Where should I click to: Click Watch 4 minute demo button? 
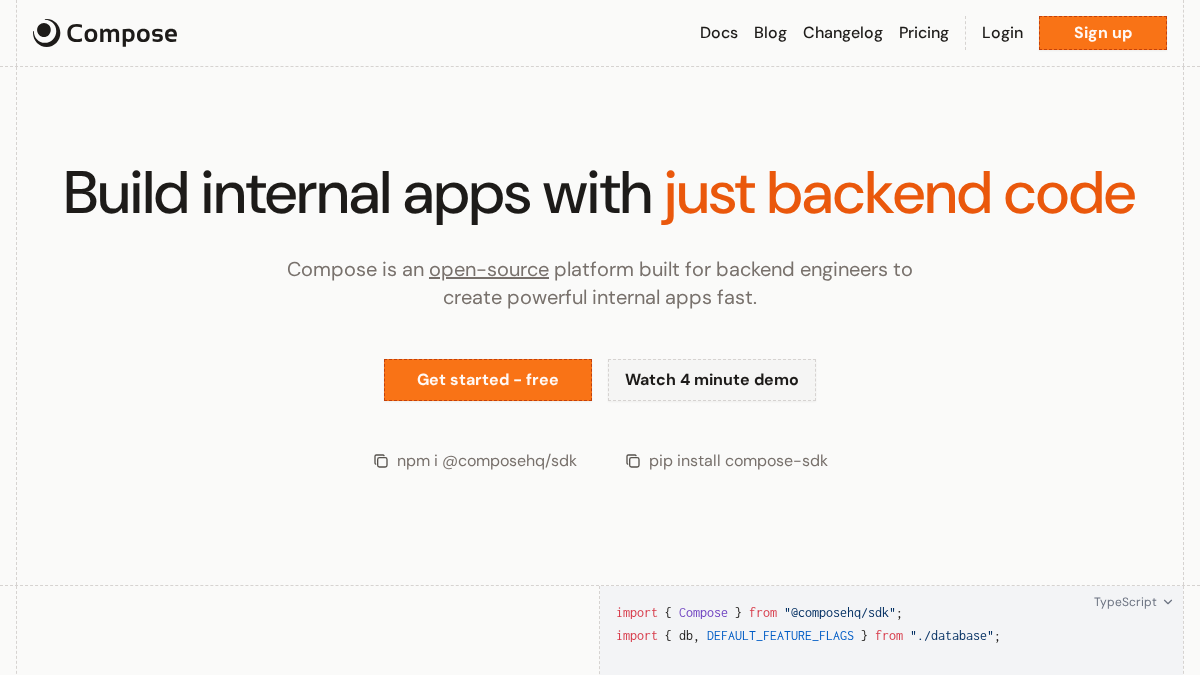pos(712,380)
